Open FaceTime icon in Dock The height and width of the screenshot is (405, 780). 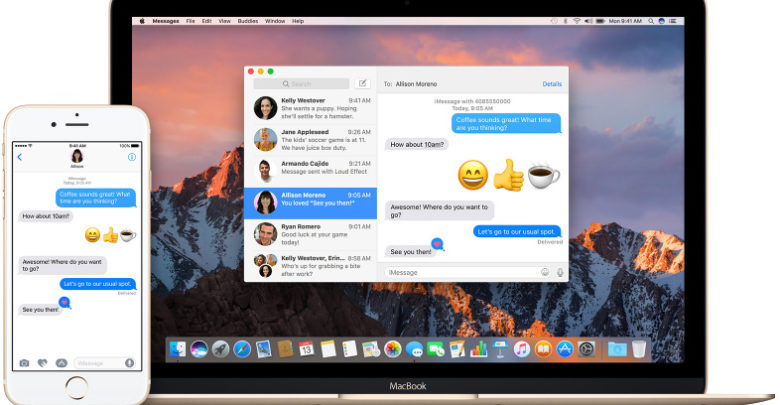click(436, 349)
